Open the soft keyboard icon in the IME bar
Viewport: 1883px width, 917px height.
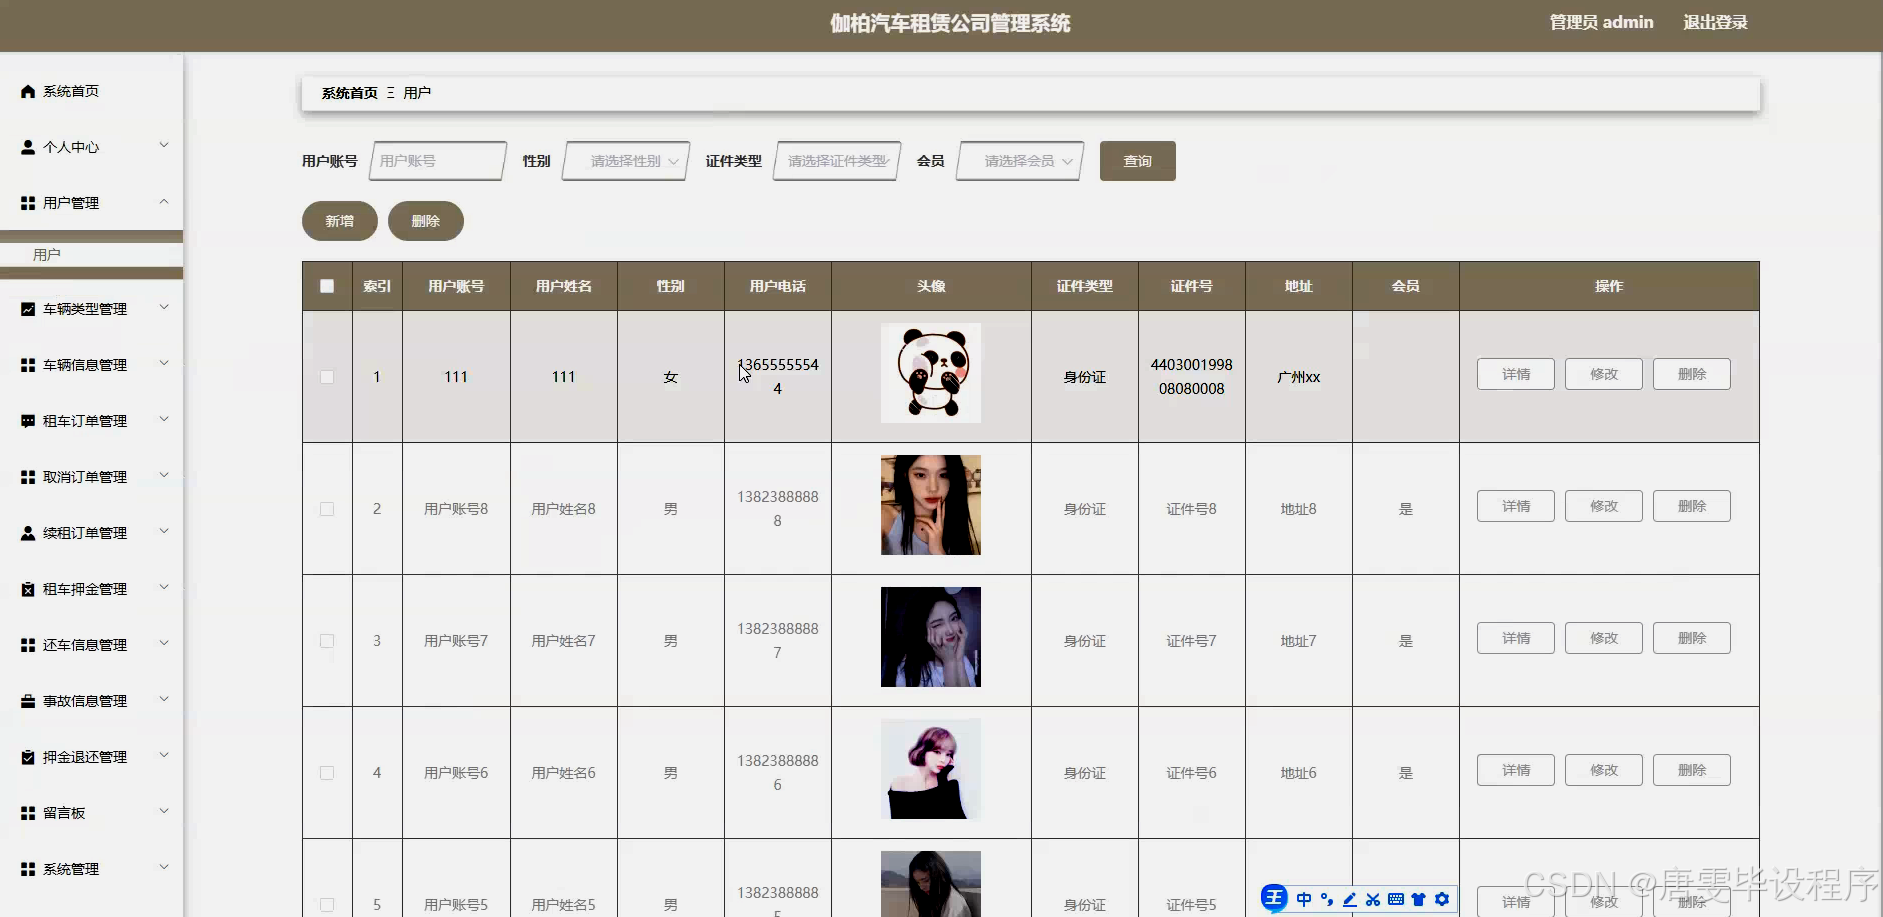coord(1396,899)
